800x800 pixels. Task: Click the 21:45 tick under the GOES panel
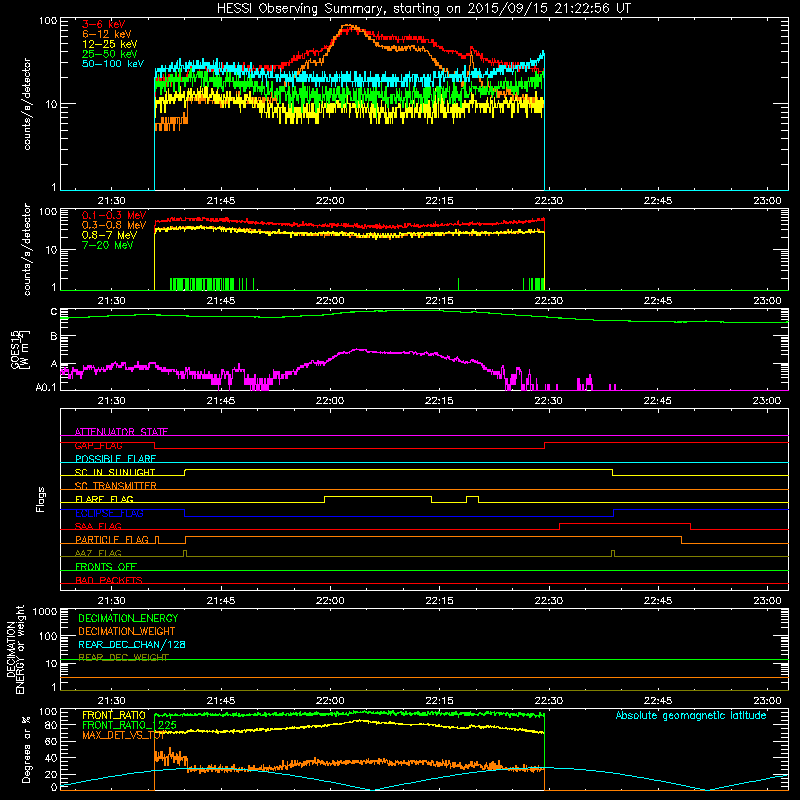(x=221, y=401)
